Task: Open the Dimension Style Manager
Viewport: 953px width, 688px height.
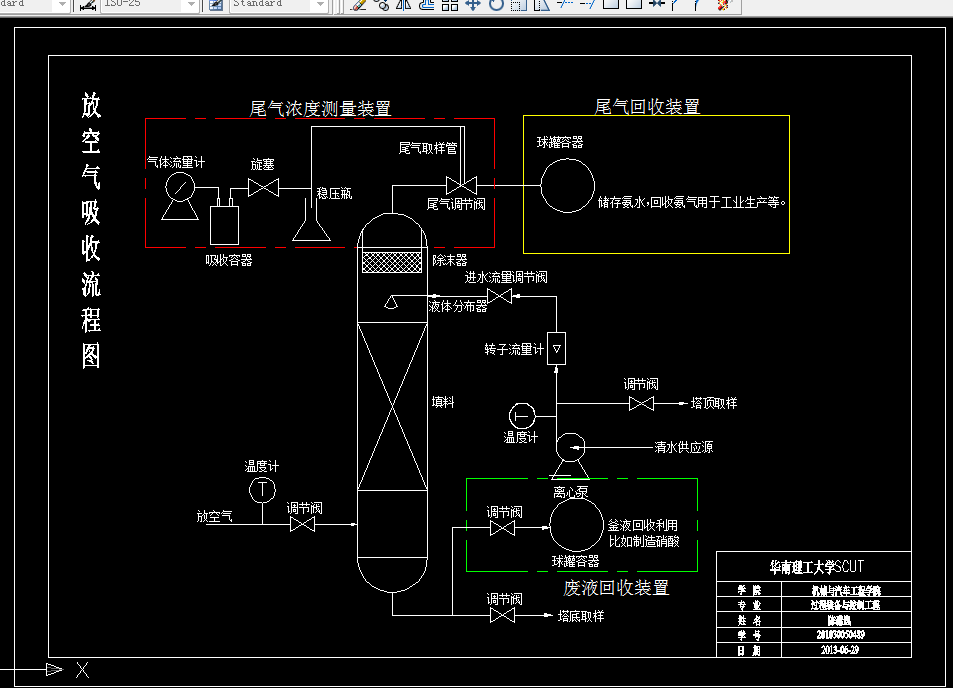Action: coord(88,6)
